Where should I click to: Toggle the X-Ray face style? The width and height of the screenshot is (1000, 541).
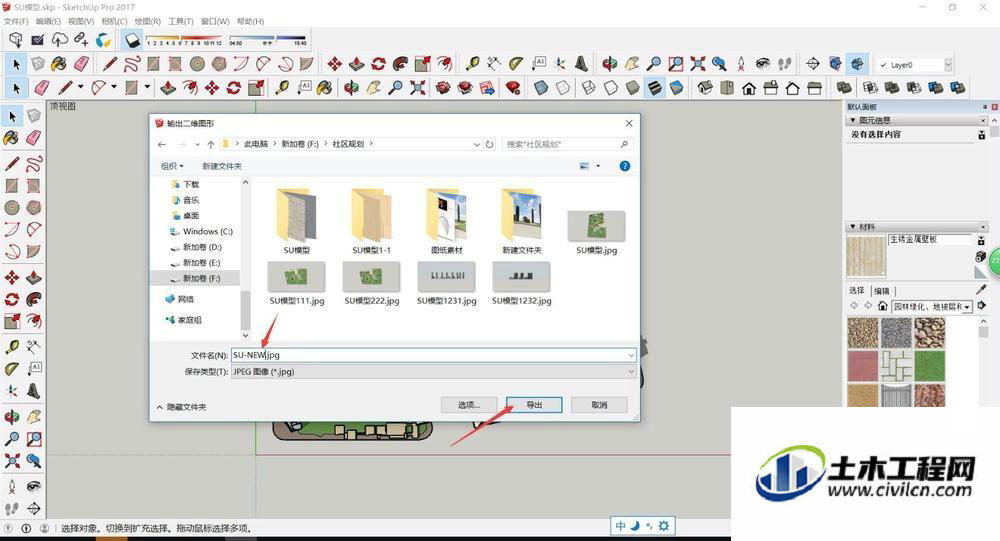tap(541, 87)
